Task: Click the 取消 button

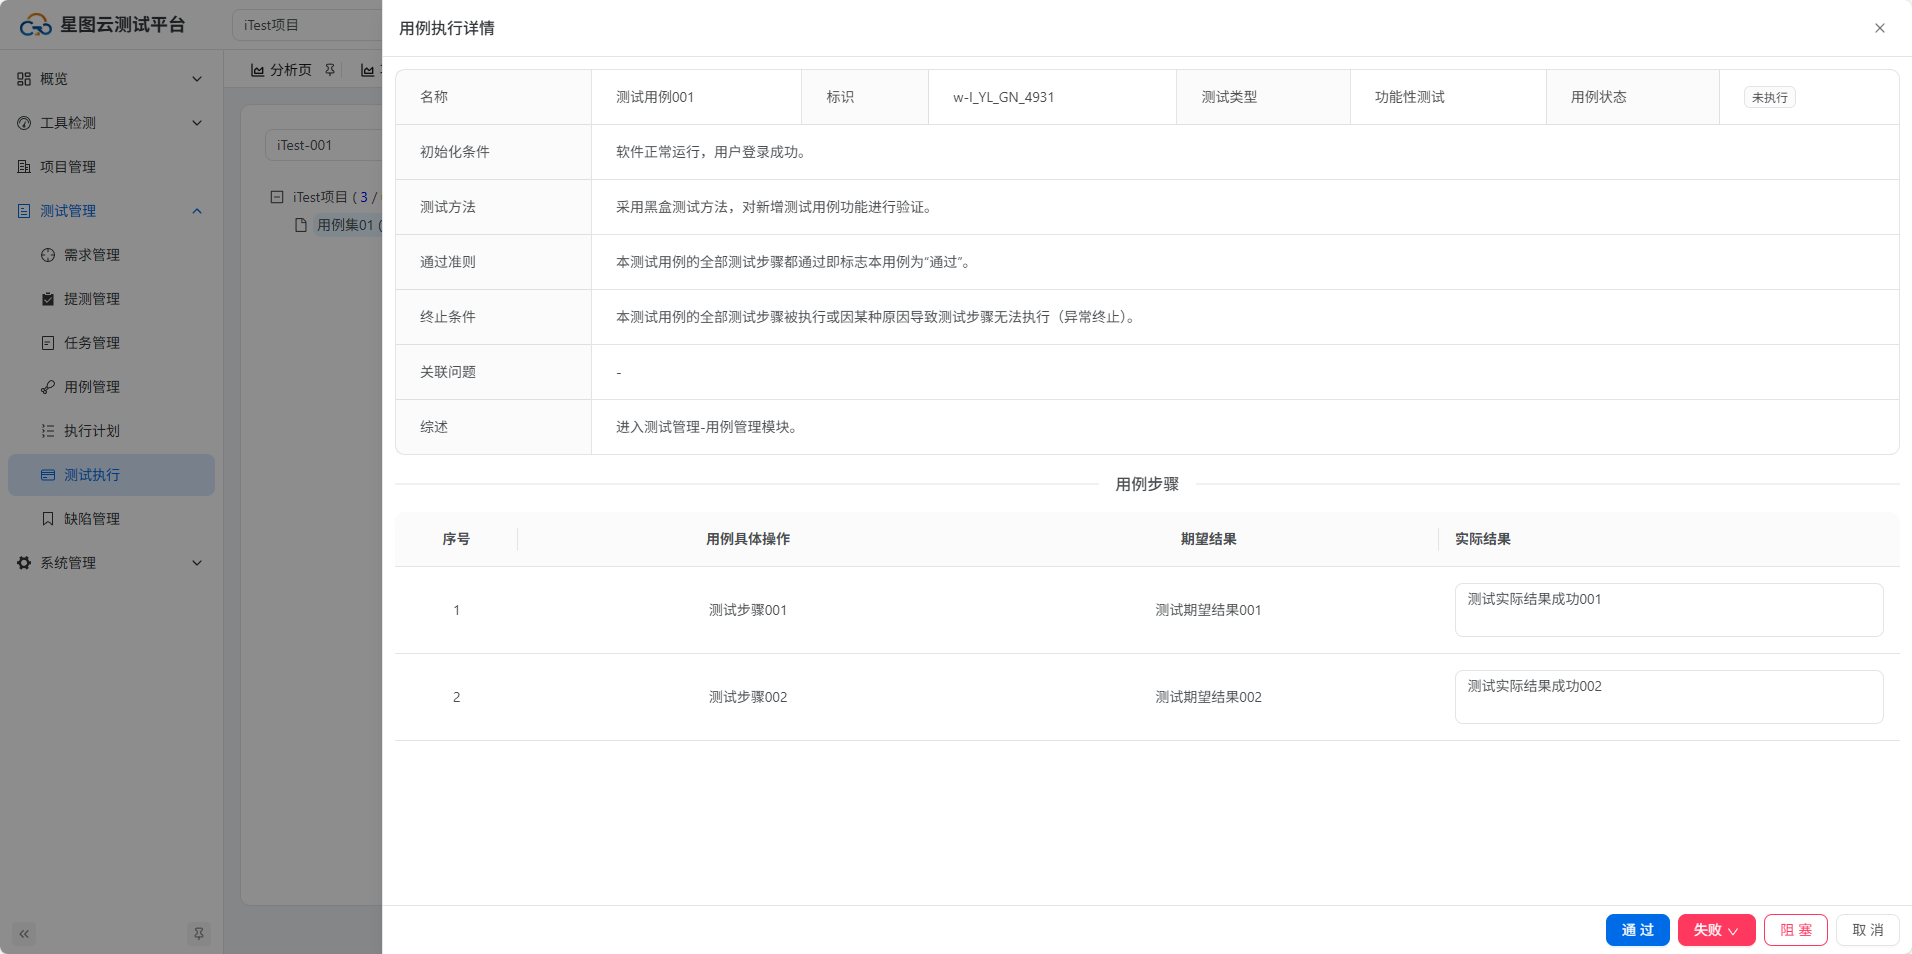Action: pyautogui.click(x=1867, y=930)
